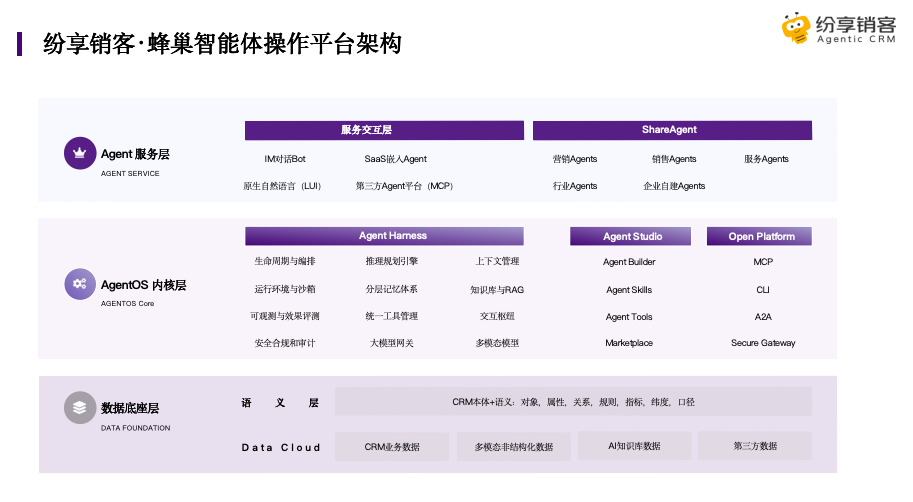Click the 多模态模型 item
The width and height of the screenshot is (913, 502).
[497, 343]
